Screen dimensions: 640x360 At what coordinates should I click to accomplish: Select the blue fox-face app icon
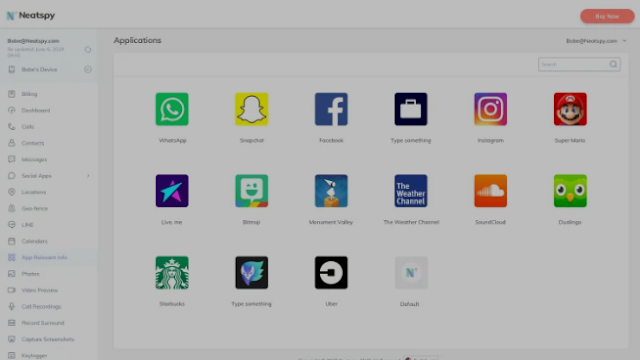click(x=251, y=272)
